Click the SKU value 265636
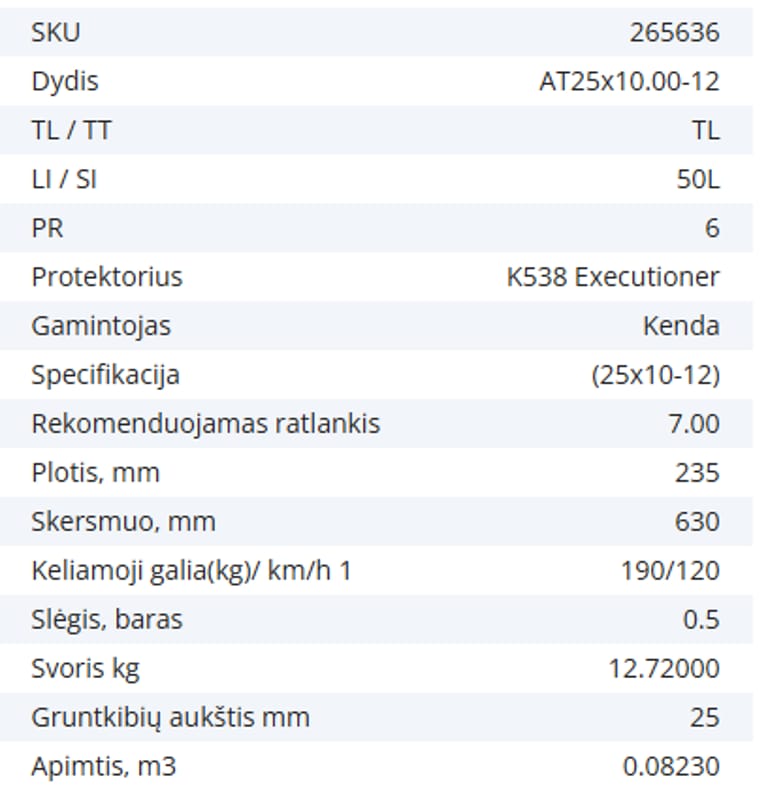This screenshot has height=800, width=768. (674, 32)
